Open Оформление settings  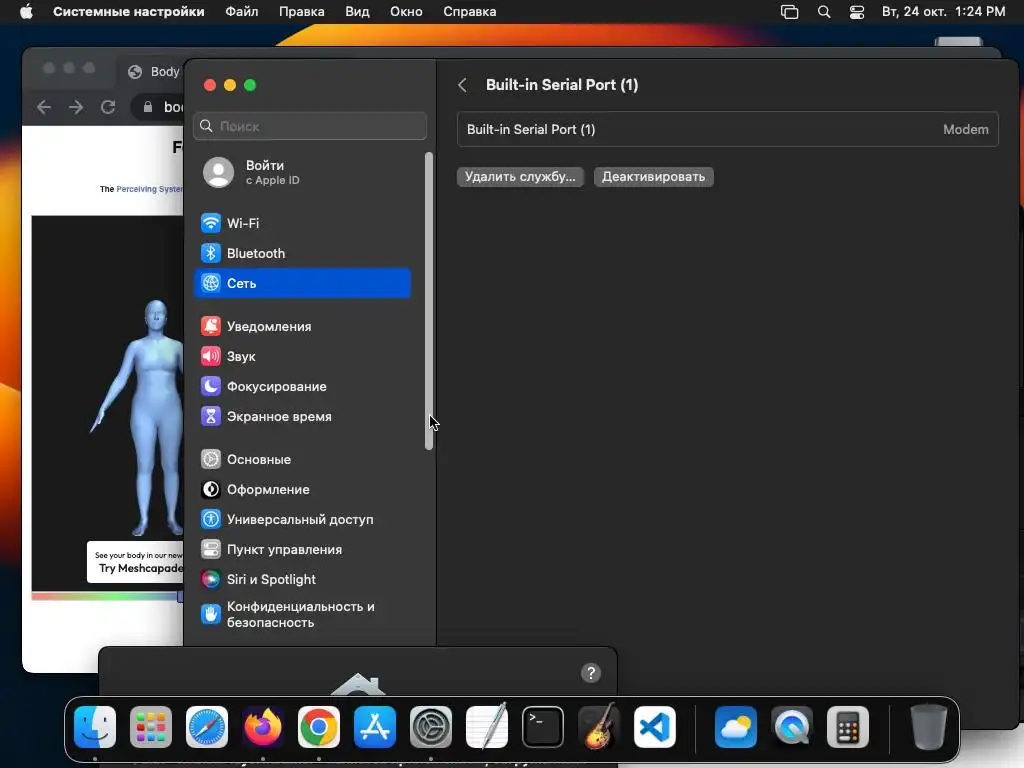tap(302, 490)
